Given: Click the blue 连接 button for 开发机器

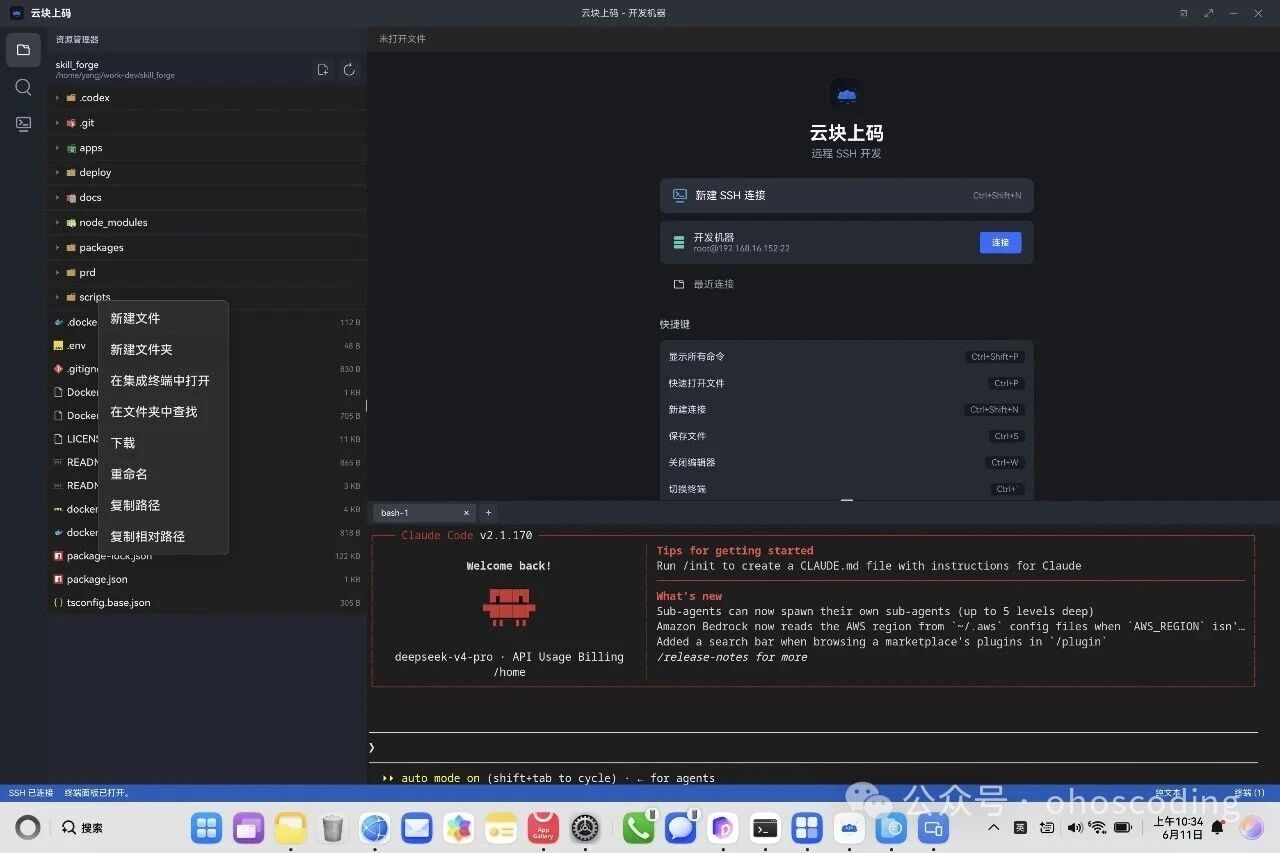Looking at the screenshot, I should coord(1000,242).
